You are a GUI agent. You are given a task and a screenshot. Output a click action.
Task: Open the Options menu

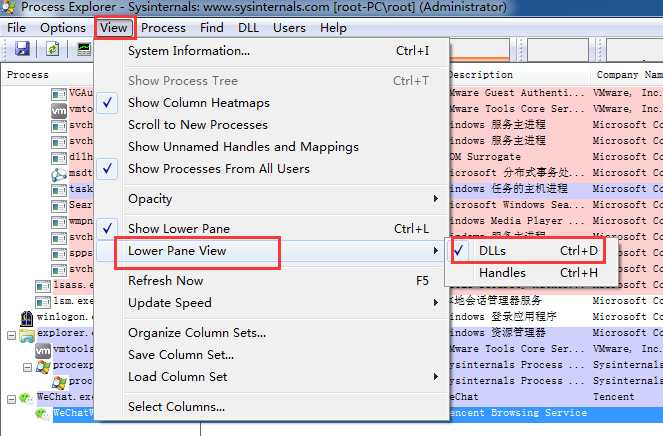pos(63,28)
